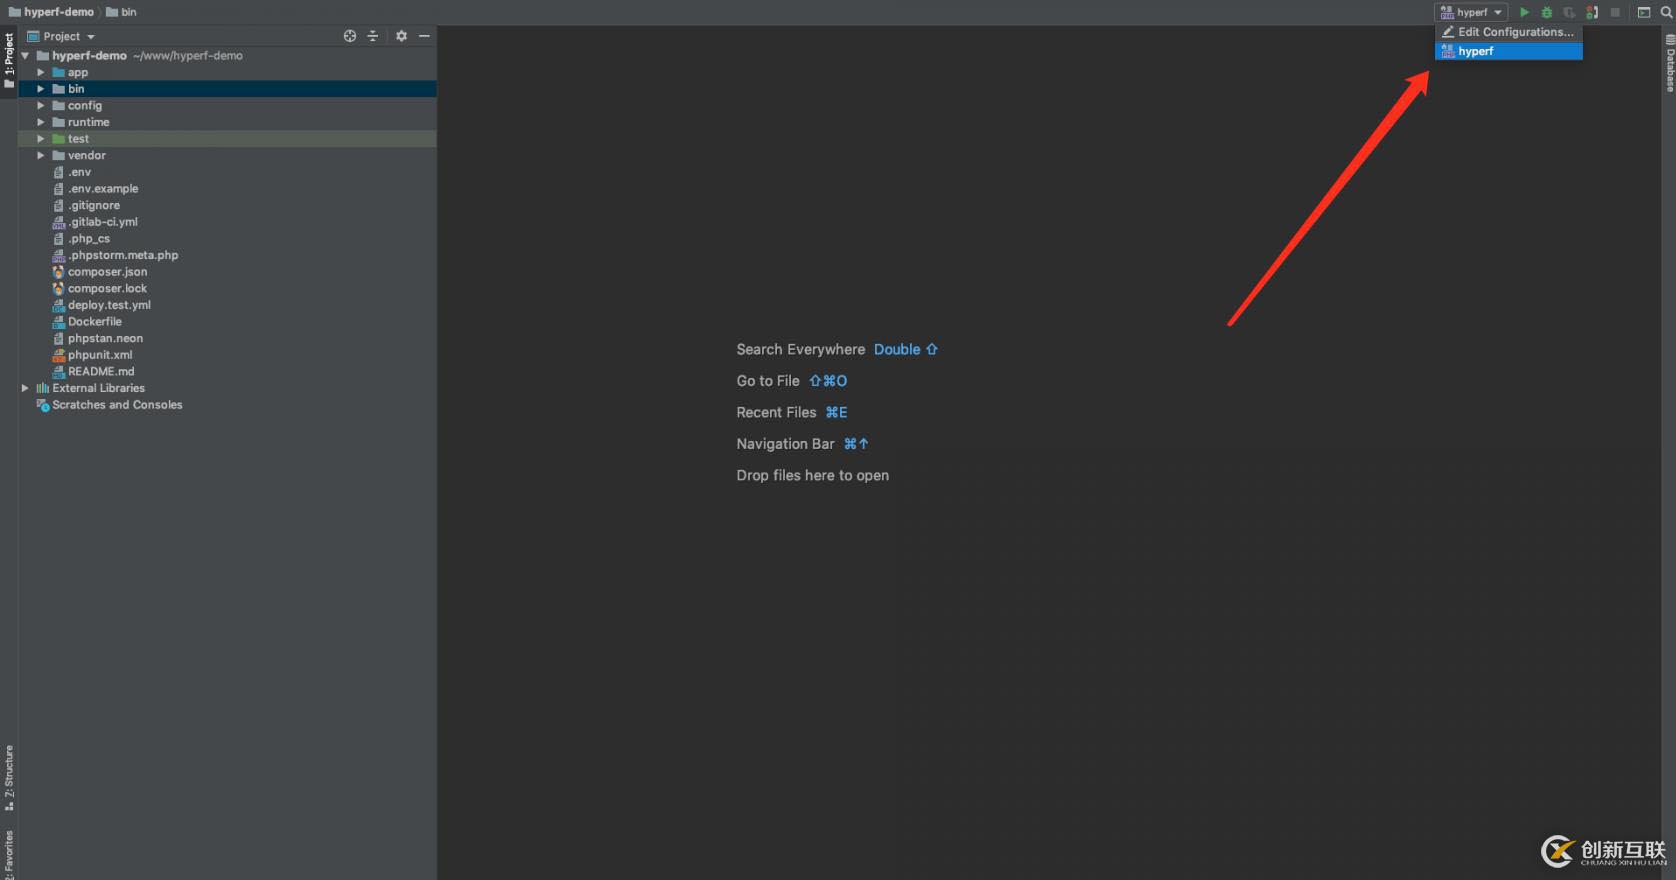The height and width of the screenshot is (880, 1676).
Task: Collapse all nodes in Project panel
Action: (373, 36)
